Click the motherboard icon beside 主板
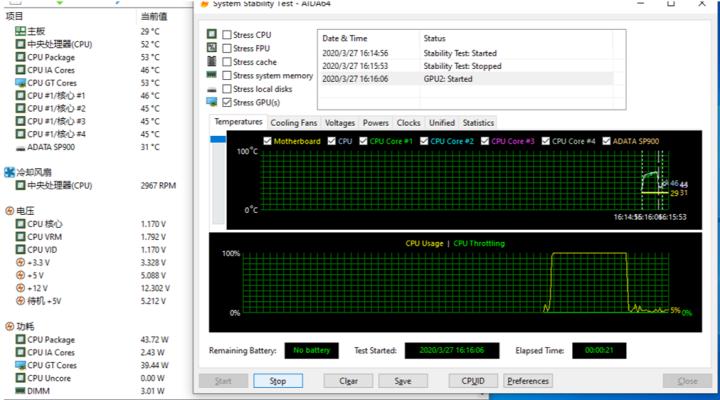The image size is (720, 400). coord(20,31)
